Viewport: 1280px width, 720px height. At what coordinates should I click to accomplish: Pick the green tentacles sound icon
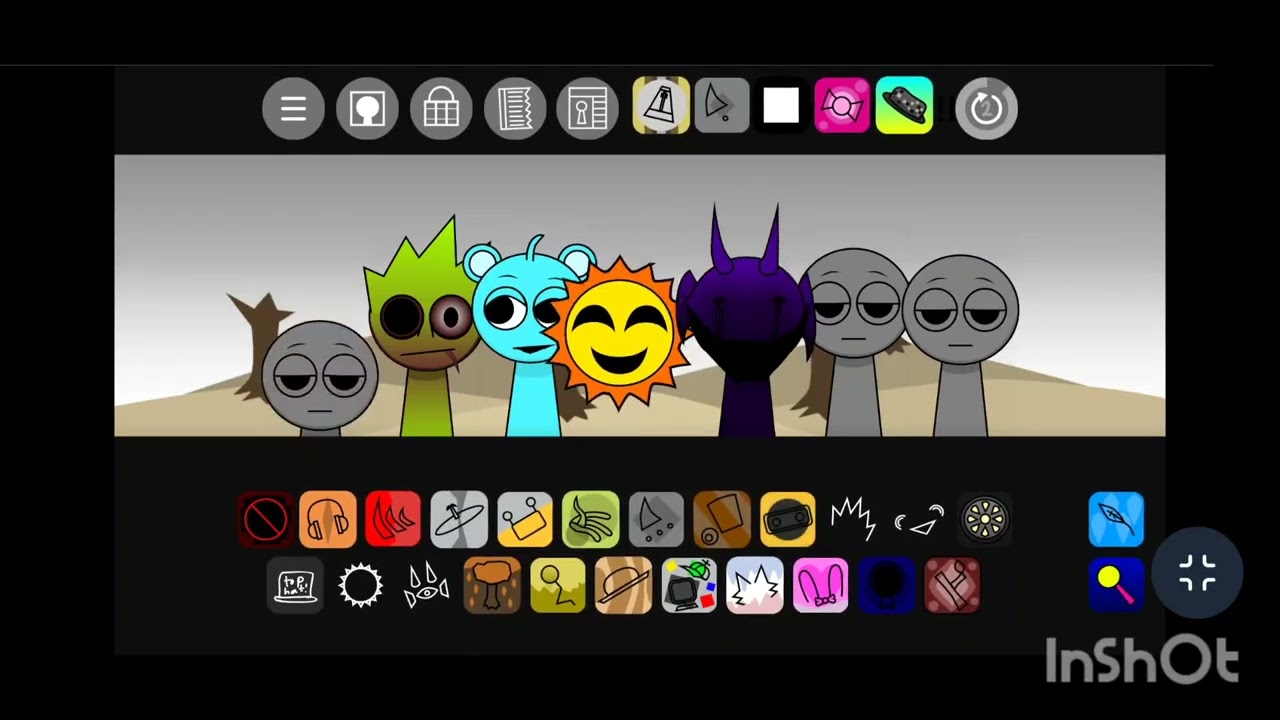coord(591,520)
